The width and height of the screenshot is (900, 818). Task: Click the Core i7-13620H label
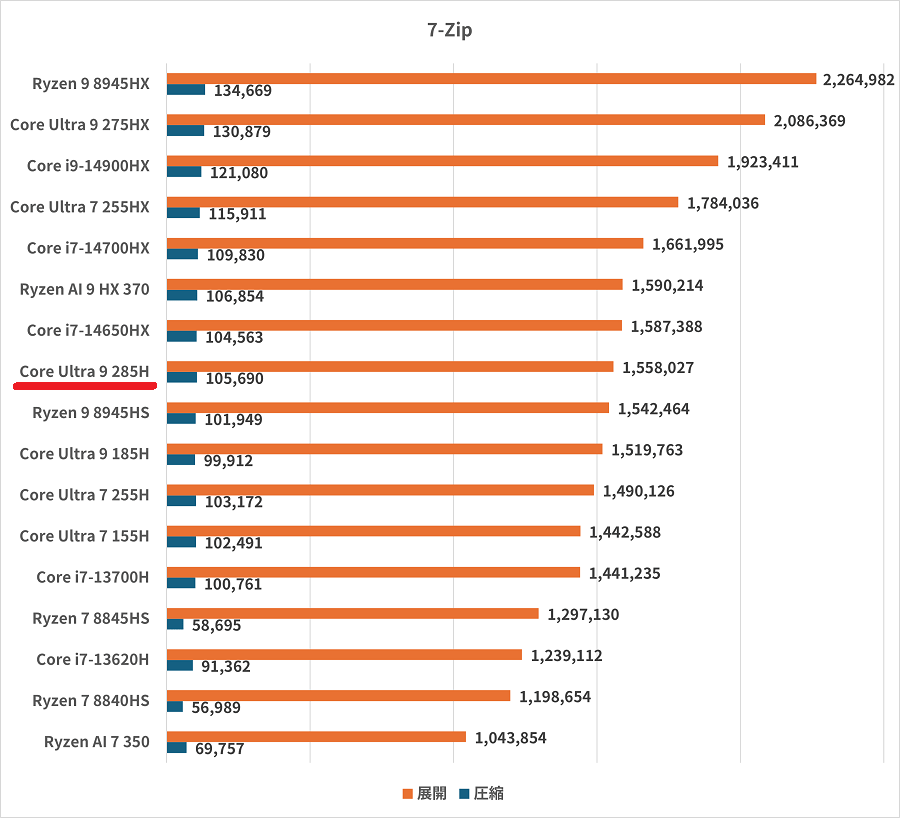click(92, 660)
